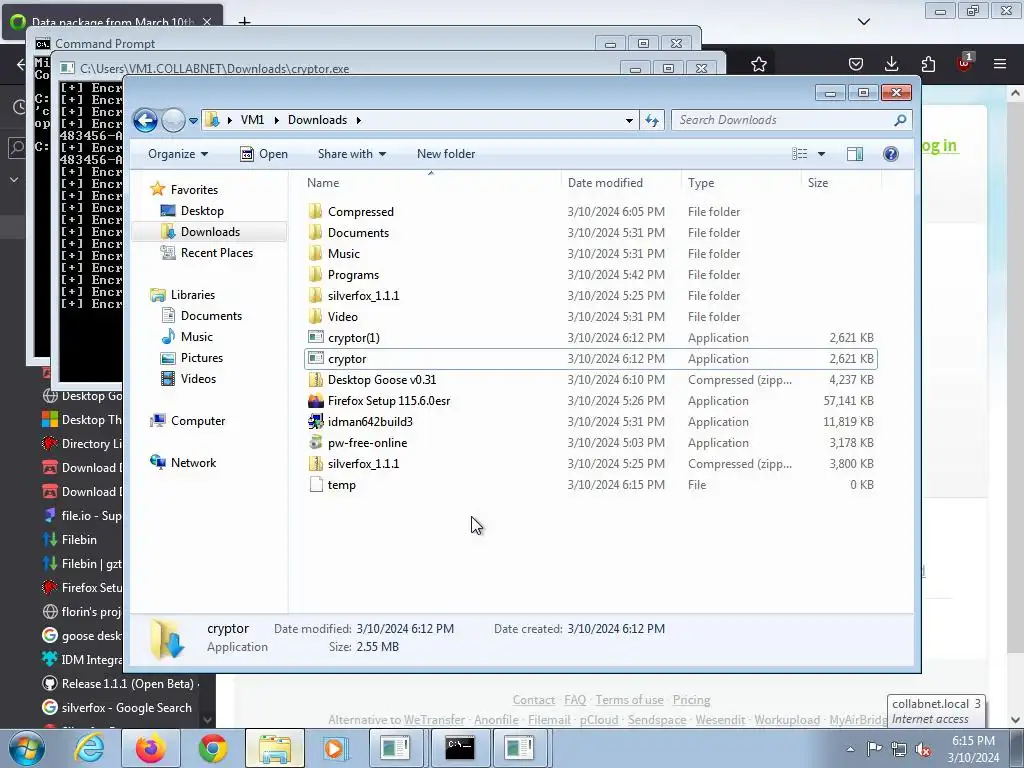The image size is (1024, 768).
Task: Open Firefox from the taskbar
Action: 151,748
